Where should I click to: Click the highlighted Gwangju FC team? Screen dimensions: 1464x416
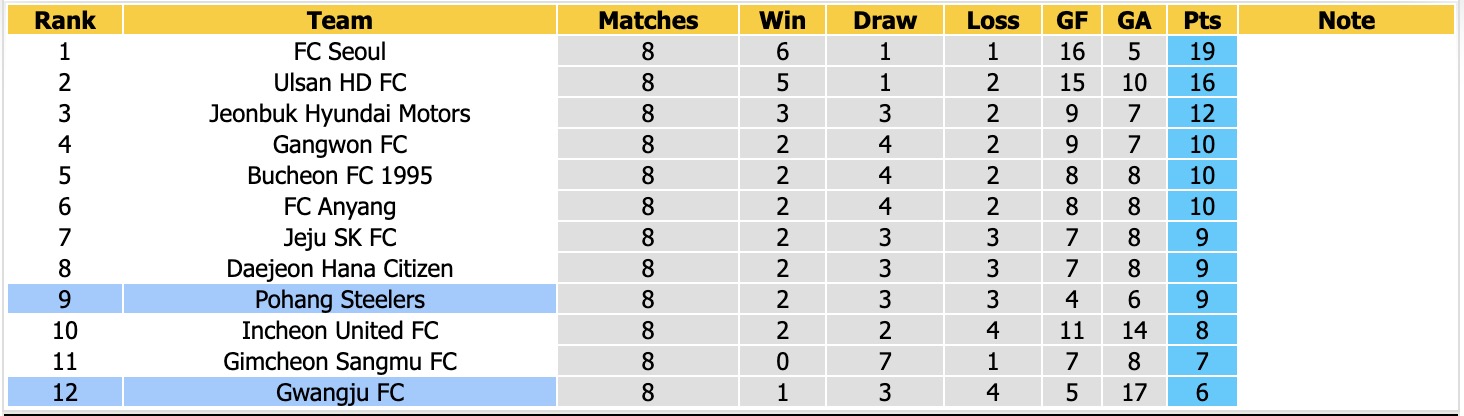[x=340, y=392]
